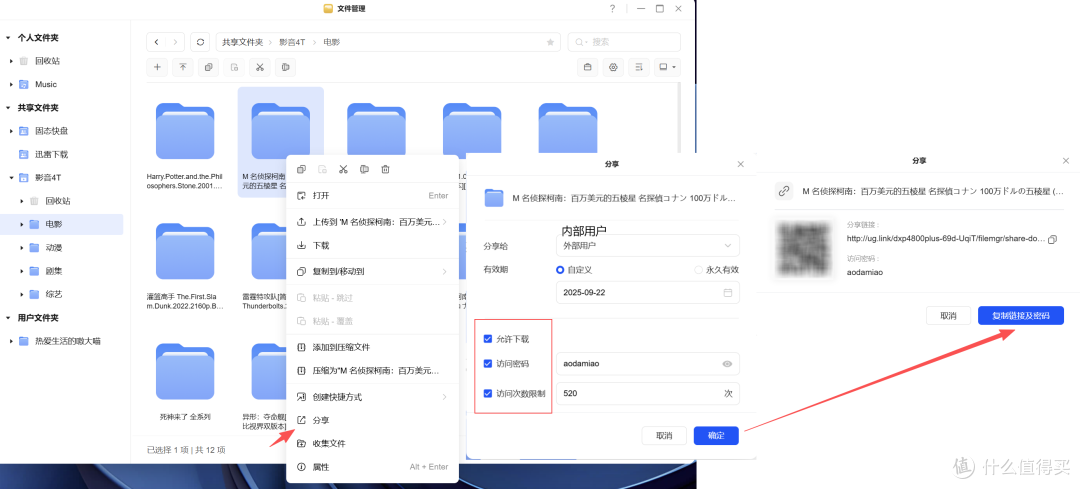Copy the share link with its copy icon
Image resolution: width=1080 pixels, height=489 pixels.
click(1052, 239)
